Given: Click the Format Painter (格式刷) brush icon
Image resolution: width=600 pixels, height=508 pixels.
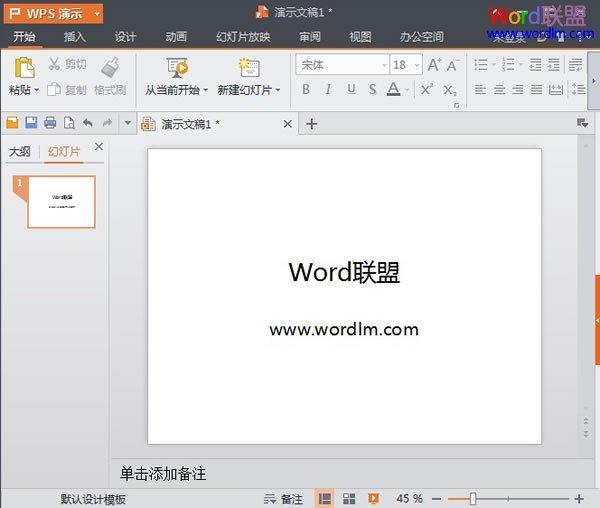Looking at the screenshot, I should click(110, 68).
